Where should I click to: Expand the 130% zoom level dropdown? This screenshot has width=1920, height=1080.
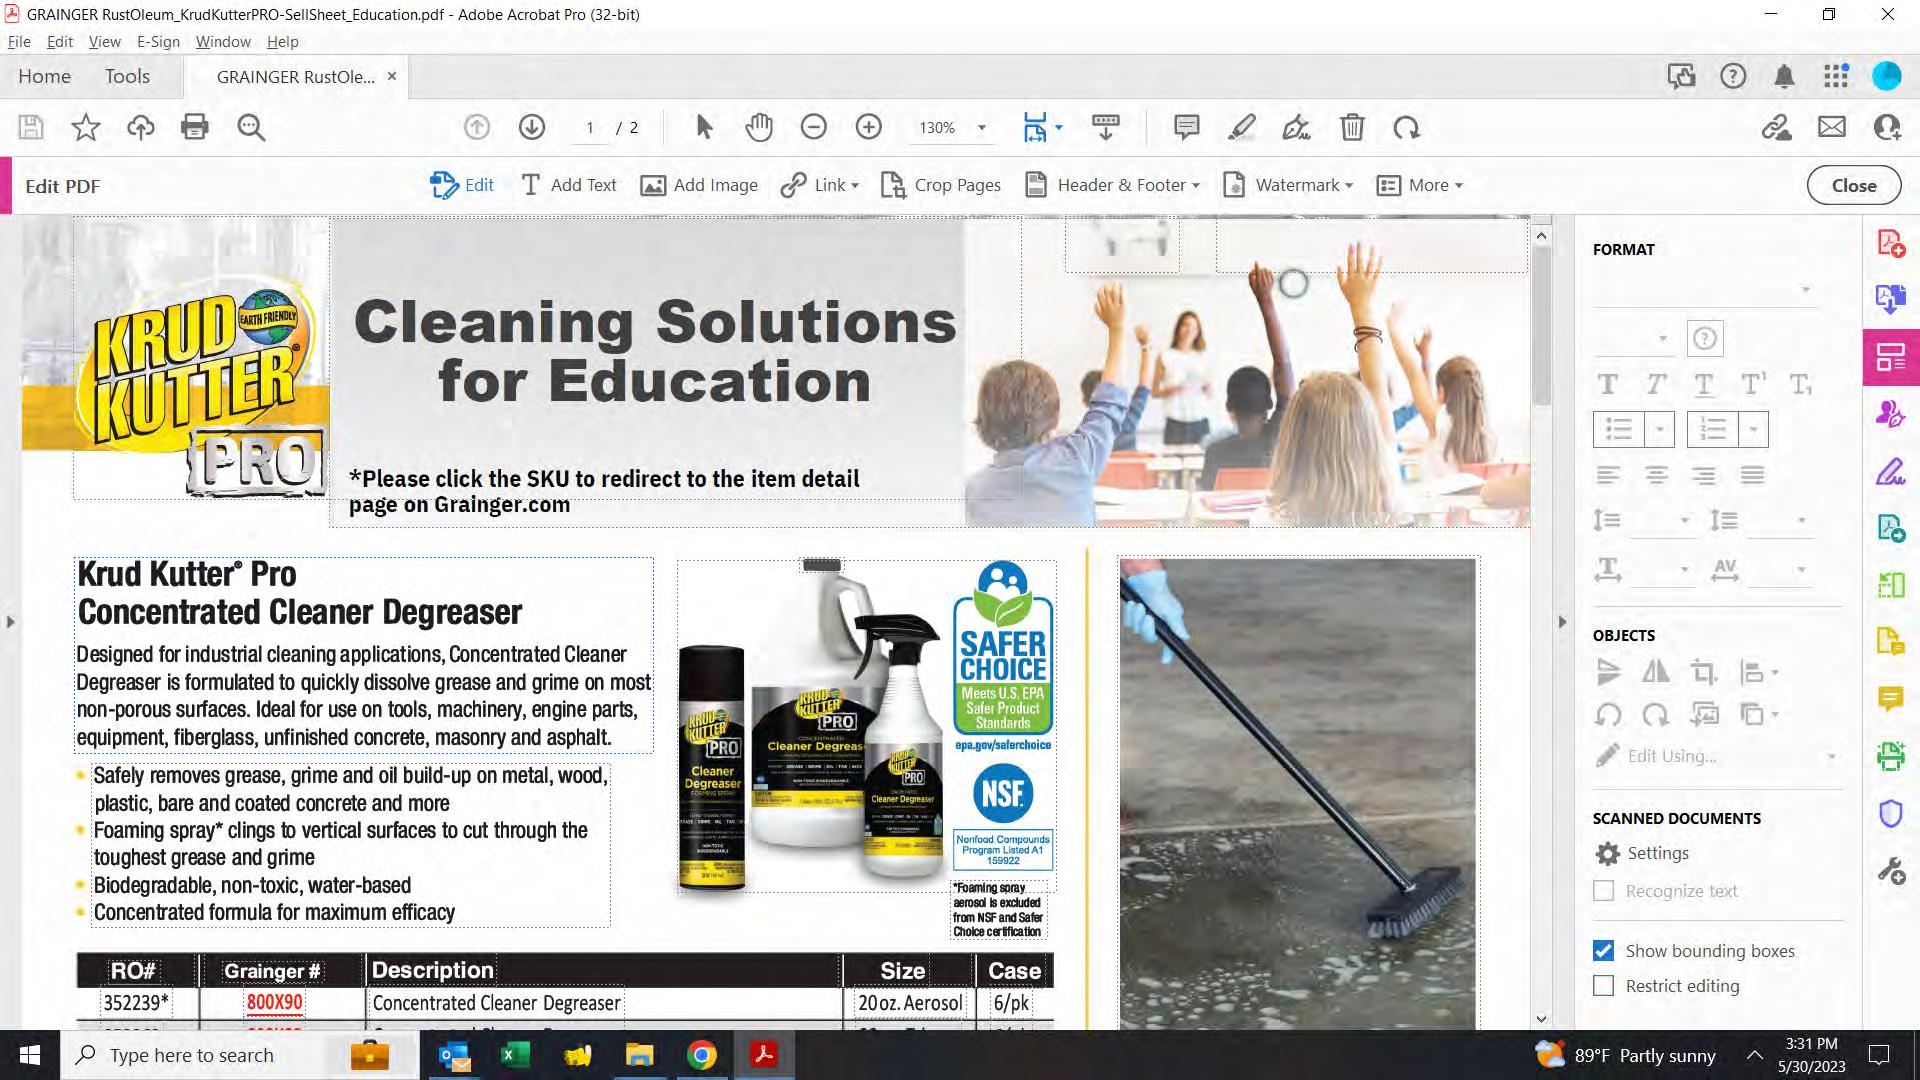pos(981,127)
